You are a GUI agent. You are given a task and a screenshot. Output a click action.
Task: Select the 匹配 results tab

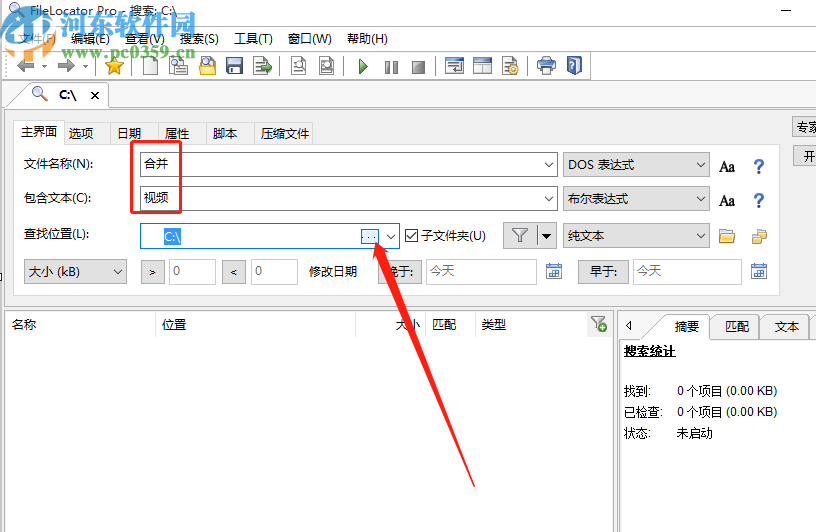737,326
